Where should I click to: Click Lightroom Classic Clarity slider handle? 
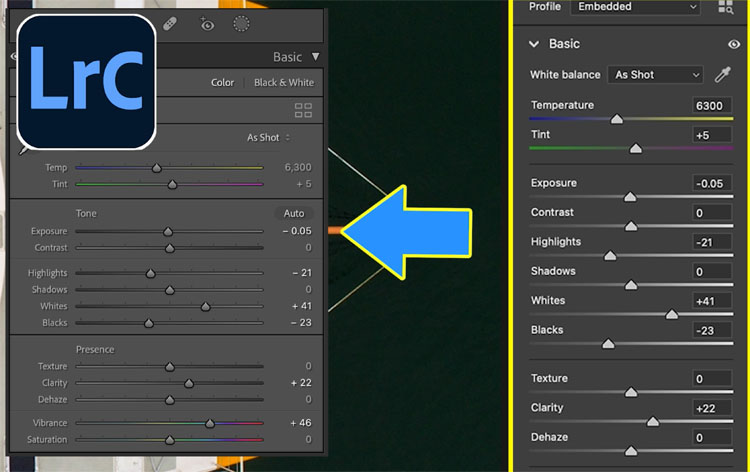[x=189, y=384]
